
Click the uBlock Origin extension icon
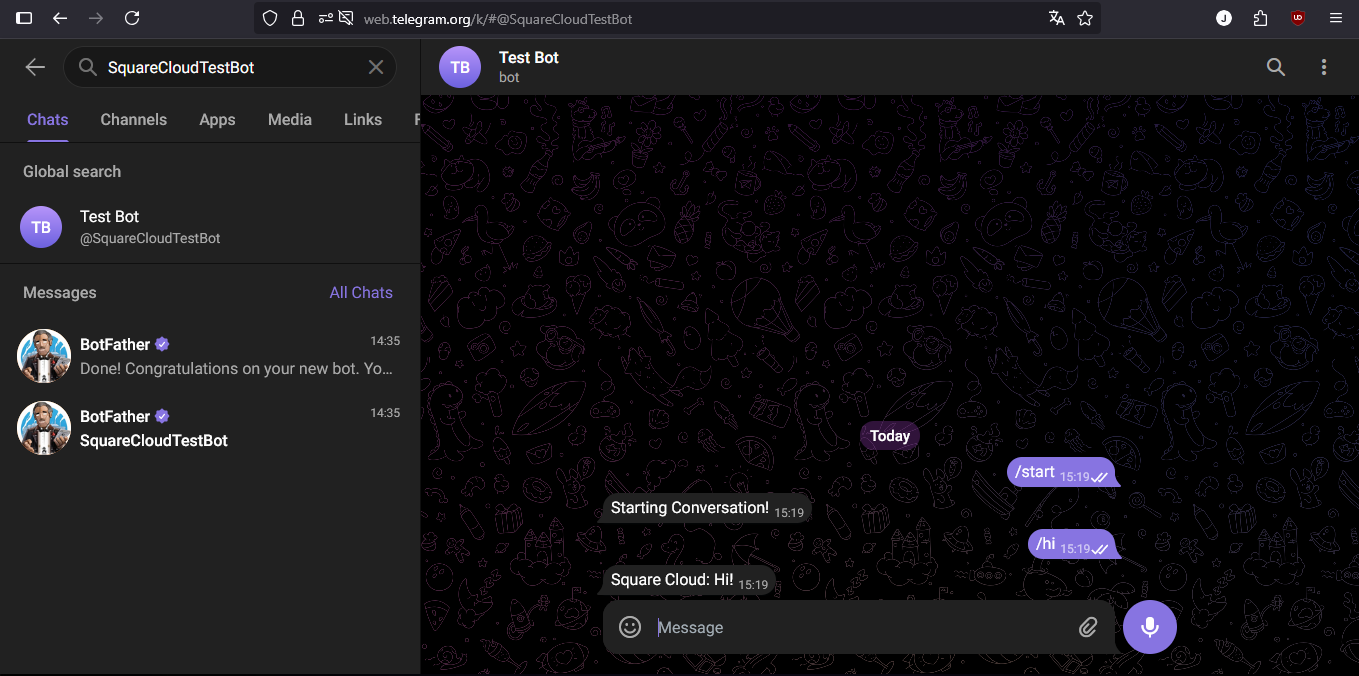(1298, 18)
